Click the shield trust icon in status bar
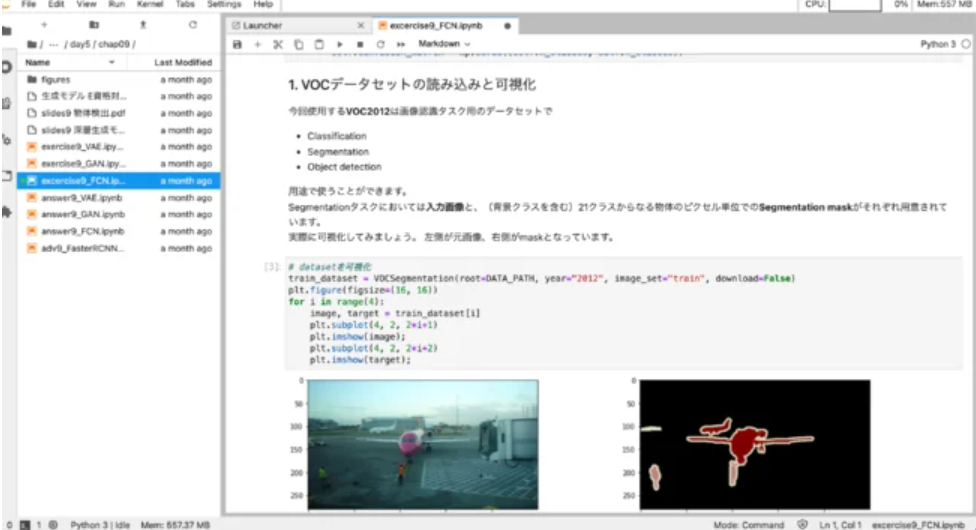The image size is (976, 530). (802, 524)
